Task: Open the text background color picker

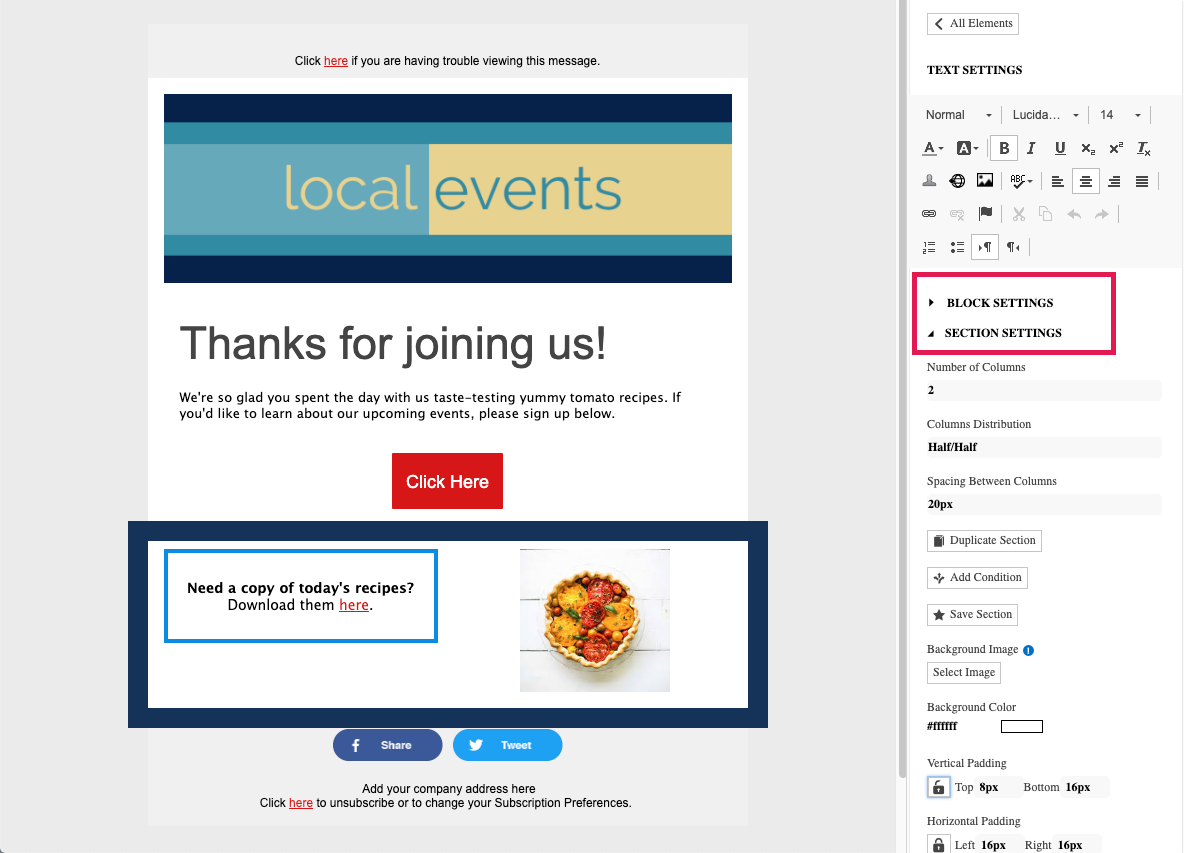Action: pos(967,148)
